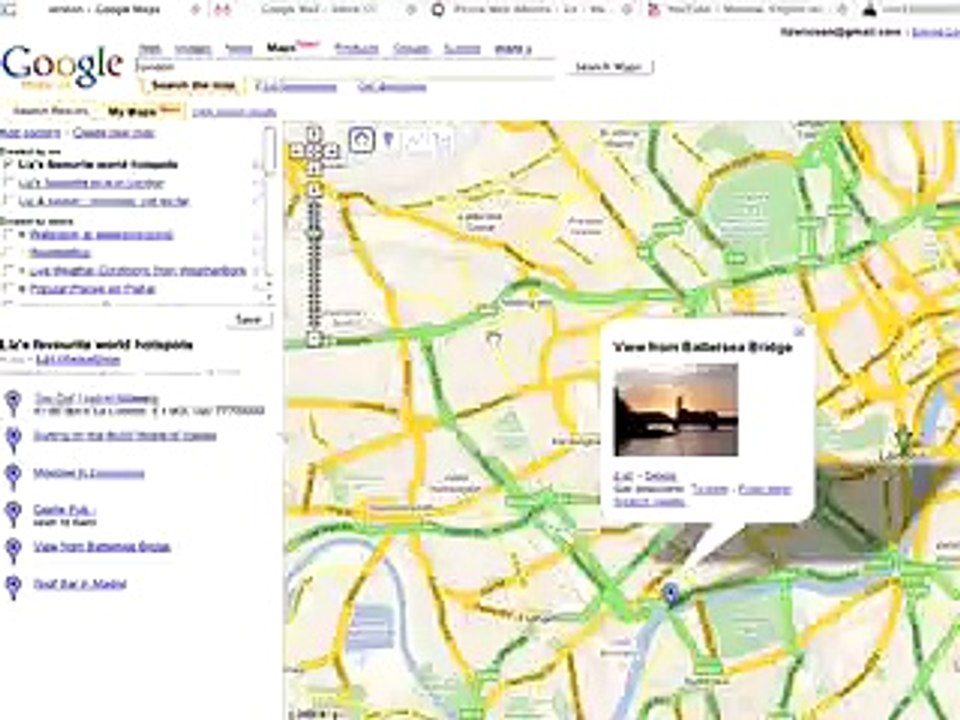Click pin icon beside Roof Bar in Madrid

coord(13,587)
